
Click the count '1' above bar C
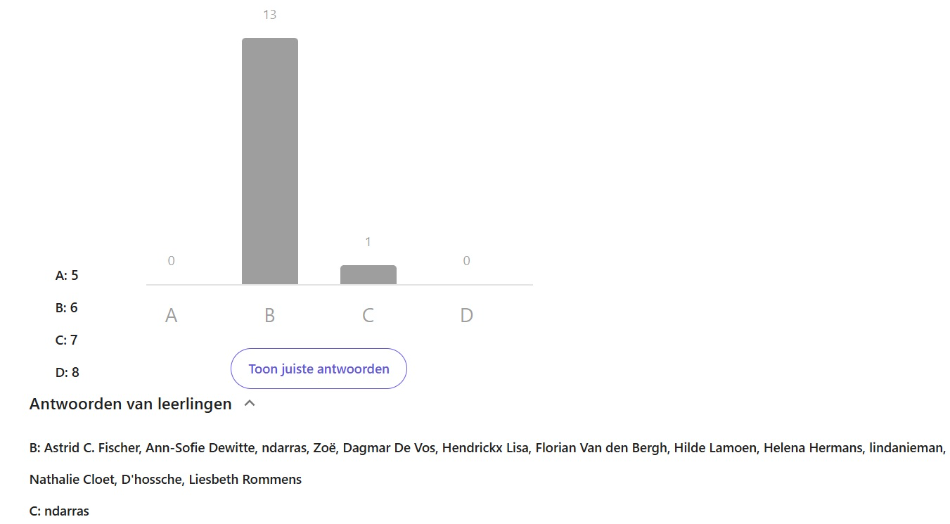tap(368, 242)
